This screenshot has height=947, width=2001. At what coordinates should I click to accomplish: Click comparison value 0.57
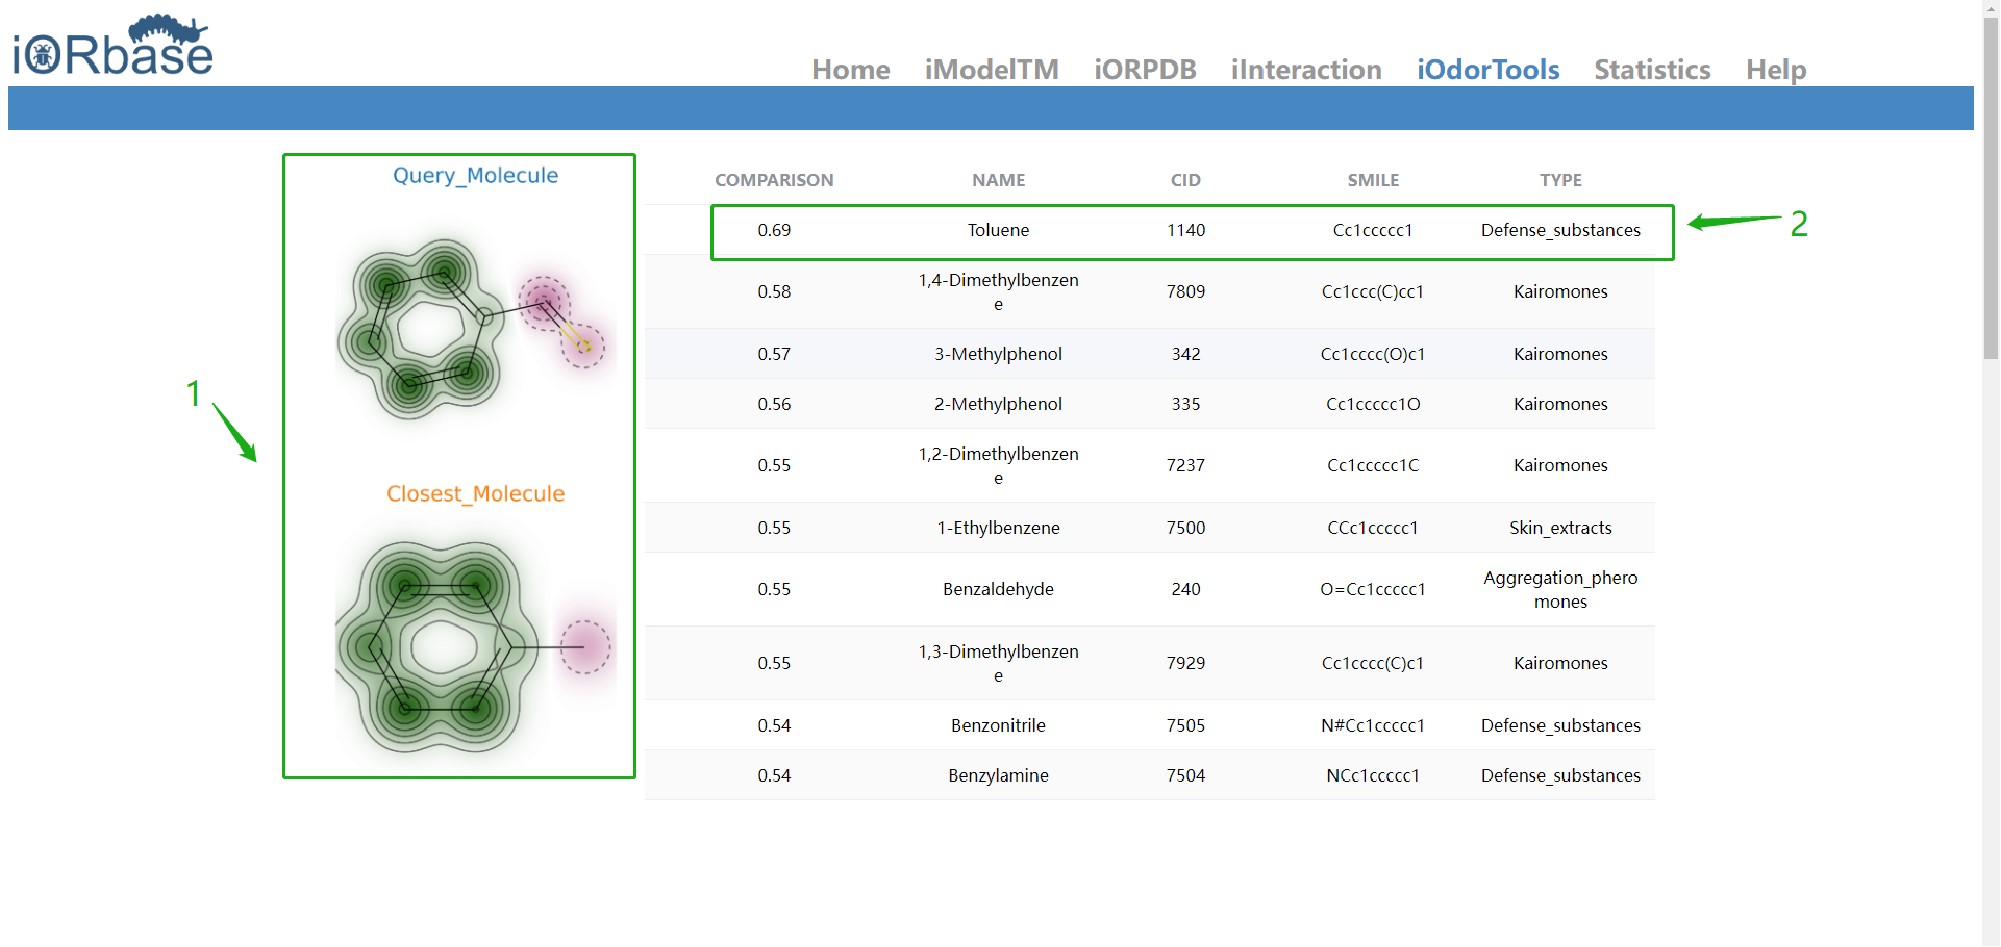click(774, 354)
